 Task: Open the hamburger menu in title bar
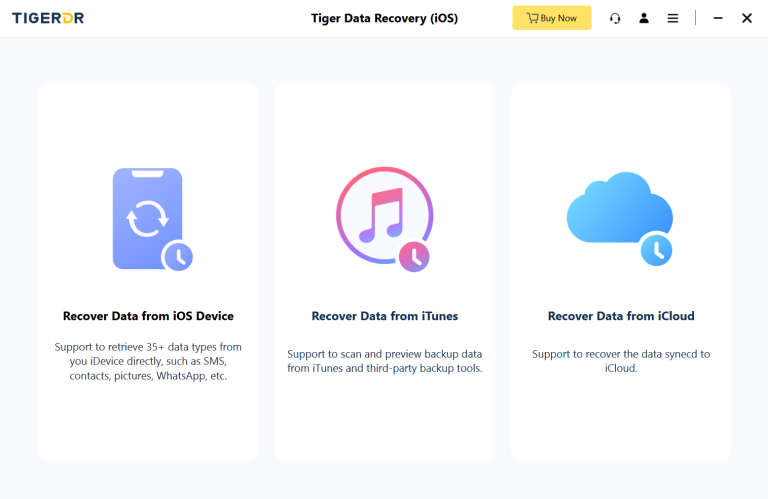tap(673, 18)
